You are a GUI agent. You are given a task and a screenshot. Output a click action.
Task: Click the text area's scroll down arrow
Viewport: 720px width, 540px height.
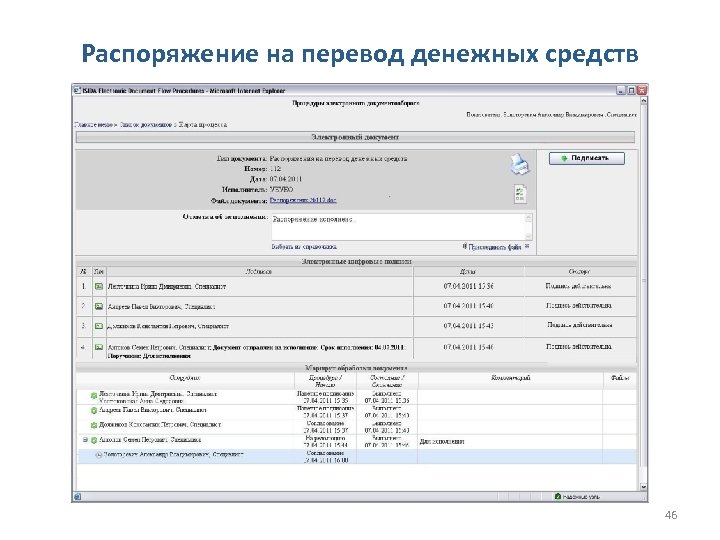tap(529, 236)
